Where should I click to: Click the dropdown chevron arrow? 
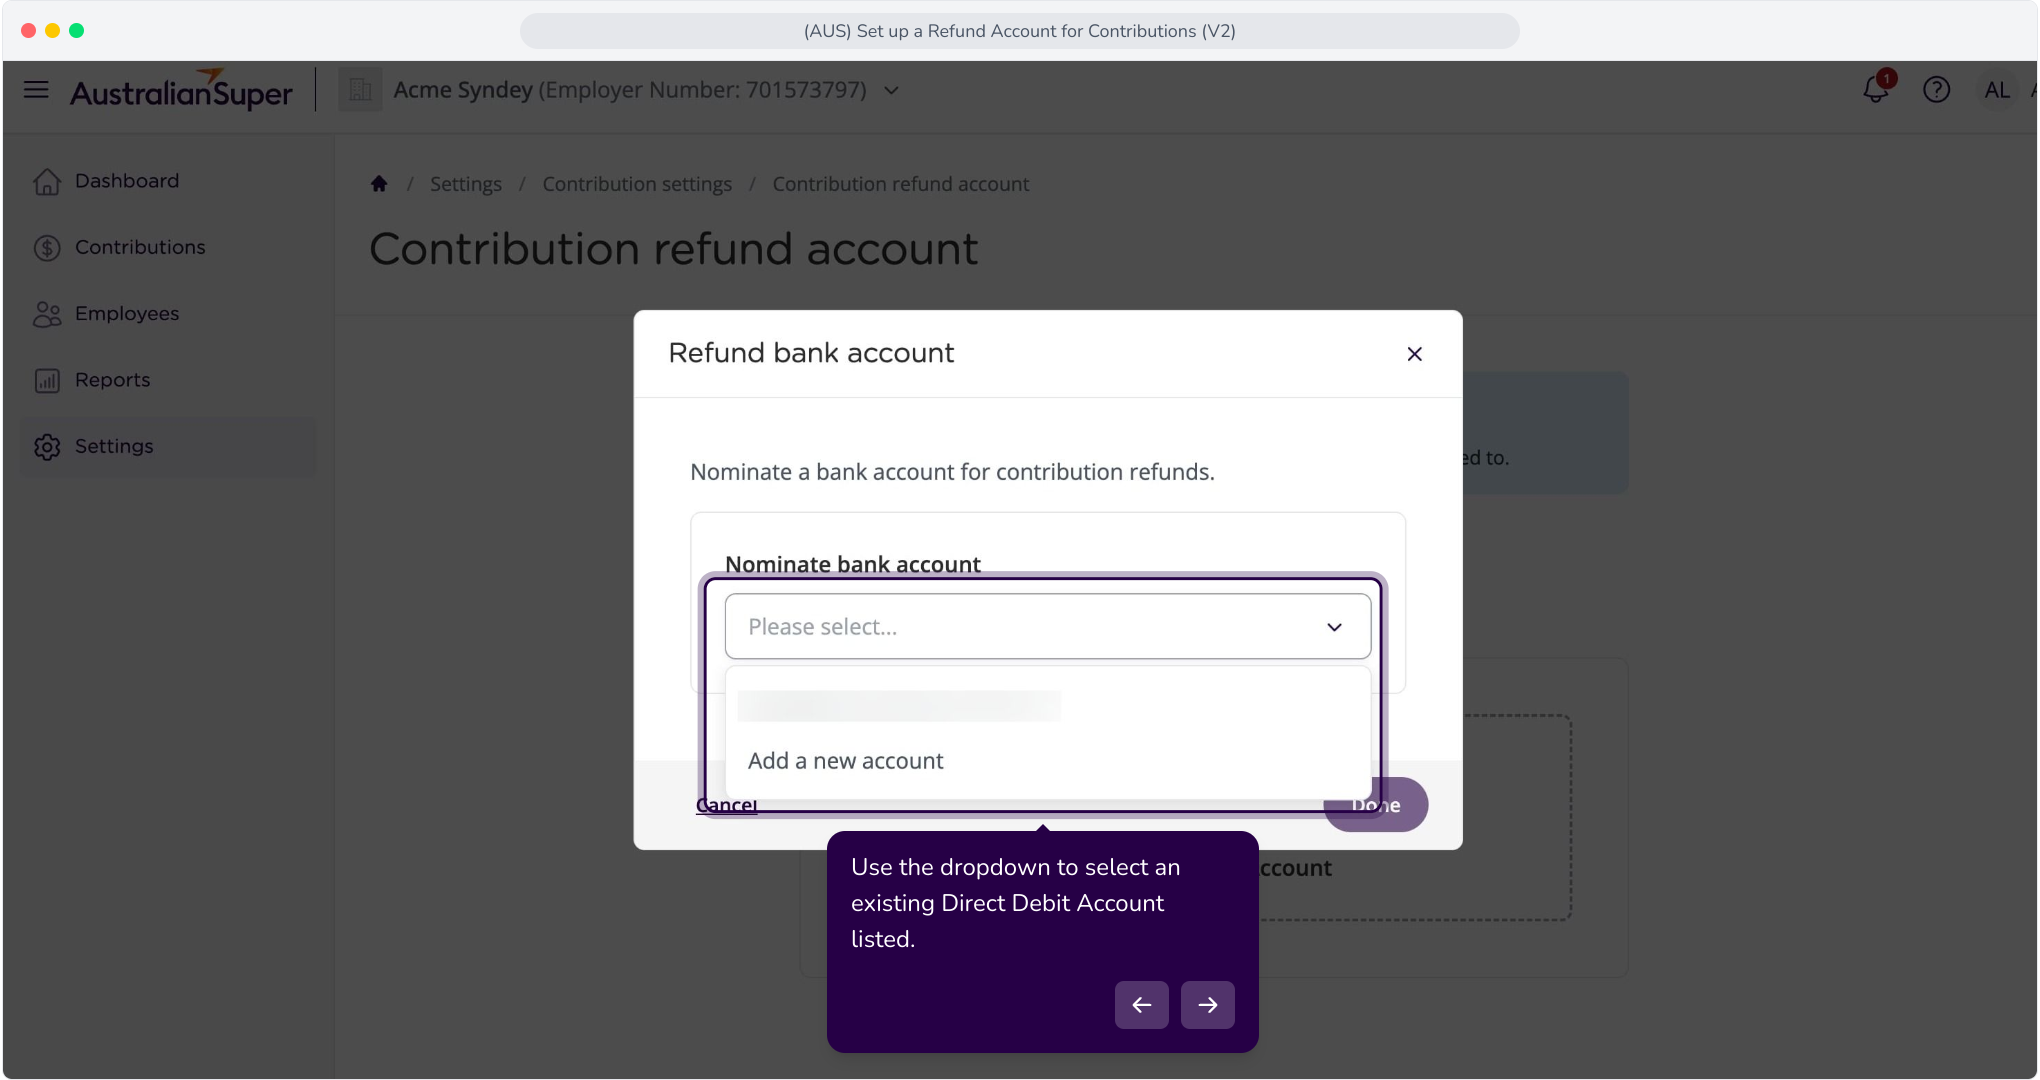click(1334, 627)
